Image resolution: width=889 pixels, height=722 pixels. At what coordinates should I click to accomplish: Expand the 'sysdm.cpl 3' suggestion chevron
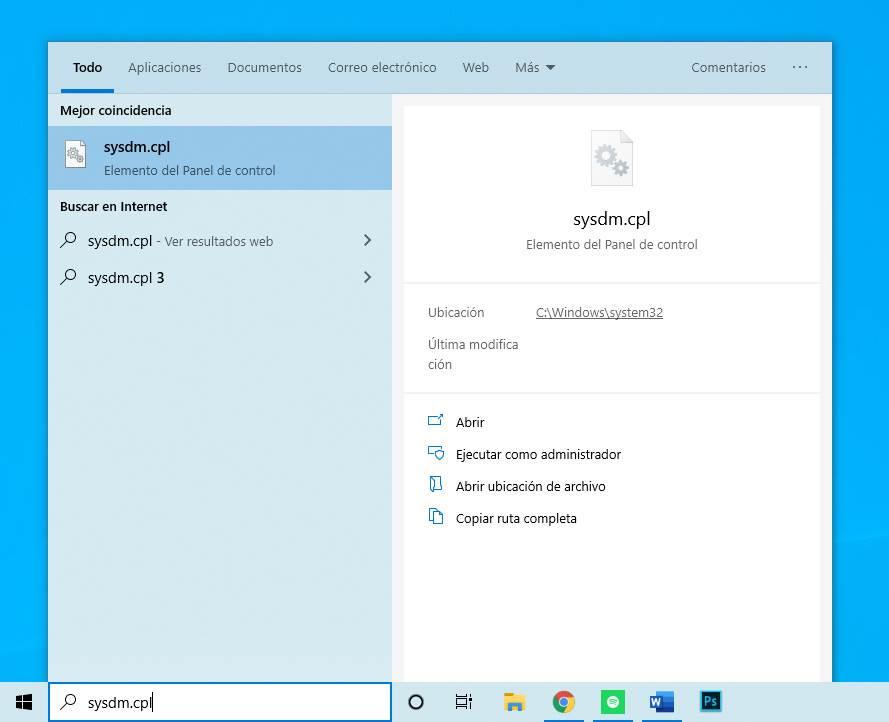367,277
